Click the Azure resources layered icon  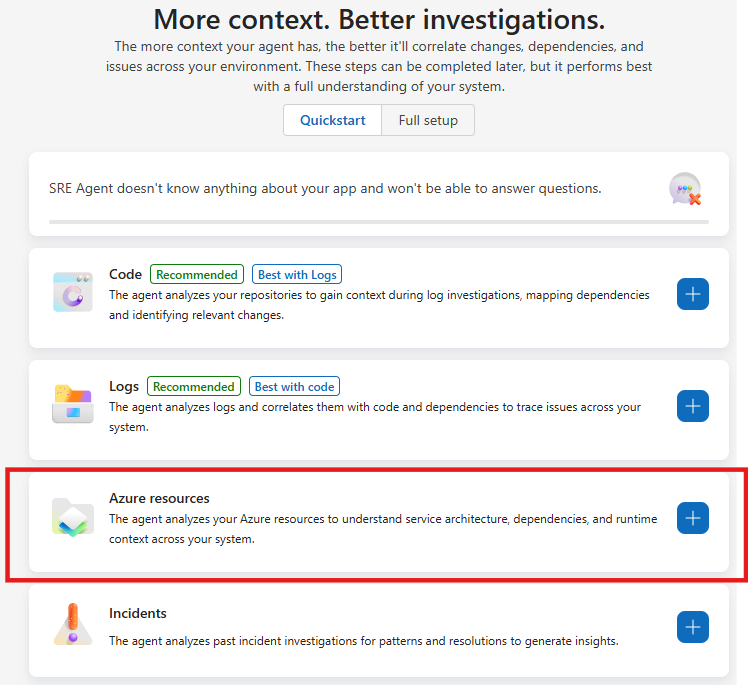click(72, 517)
